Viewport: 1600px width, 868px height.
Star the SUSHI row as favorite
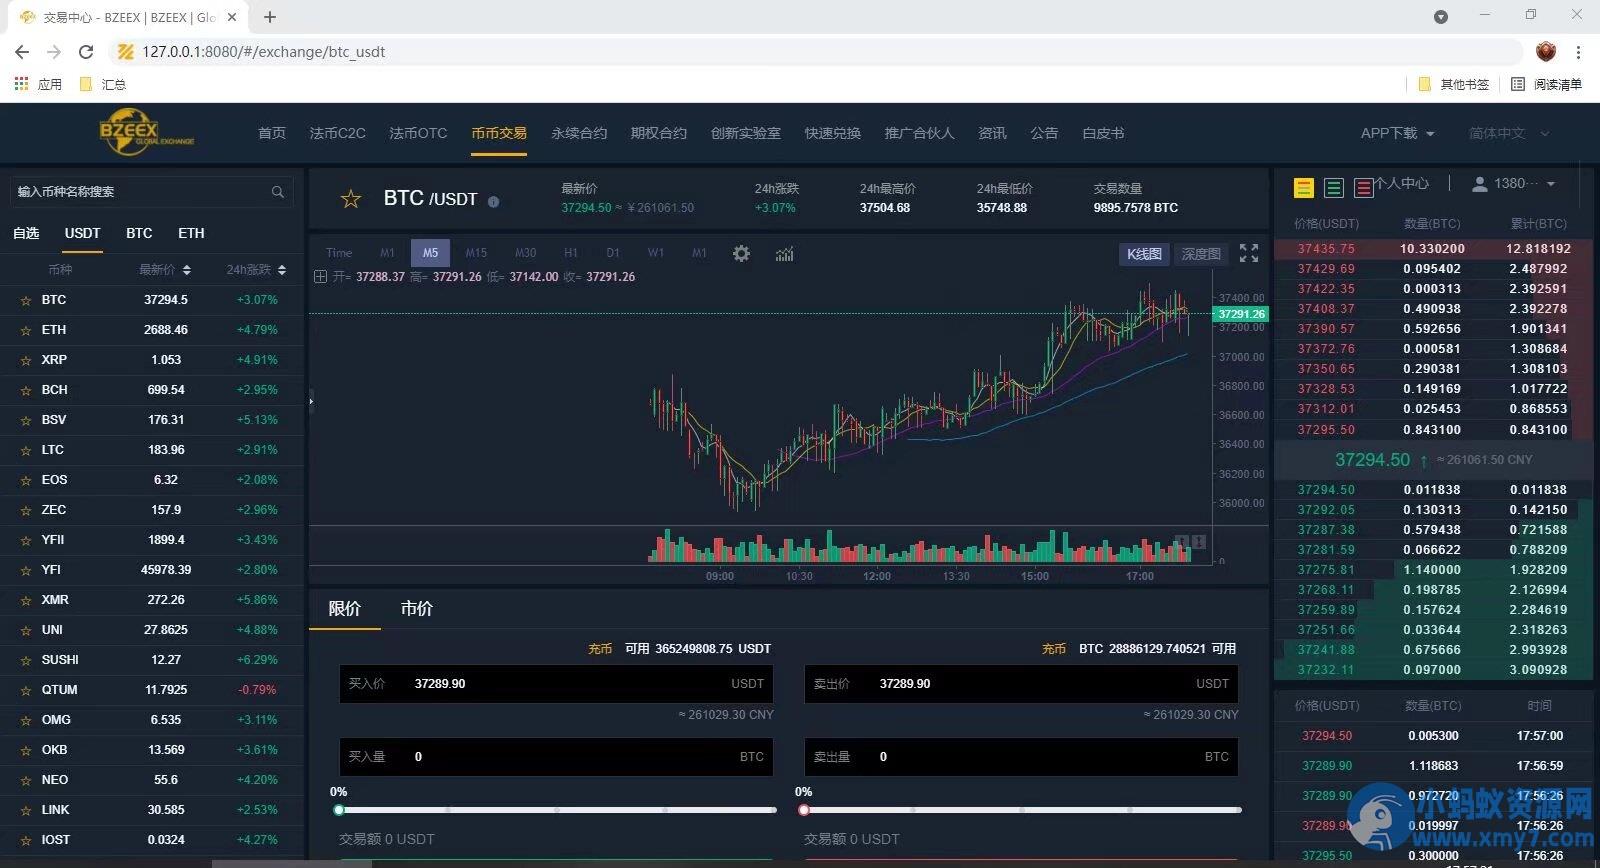coord(26,660)
